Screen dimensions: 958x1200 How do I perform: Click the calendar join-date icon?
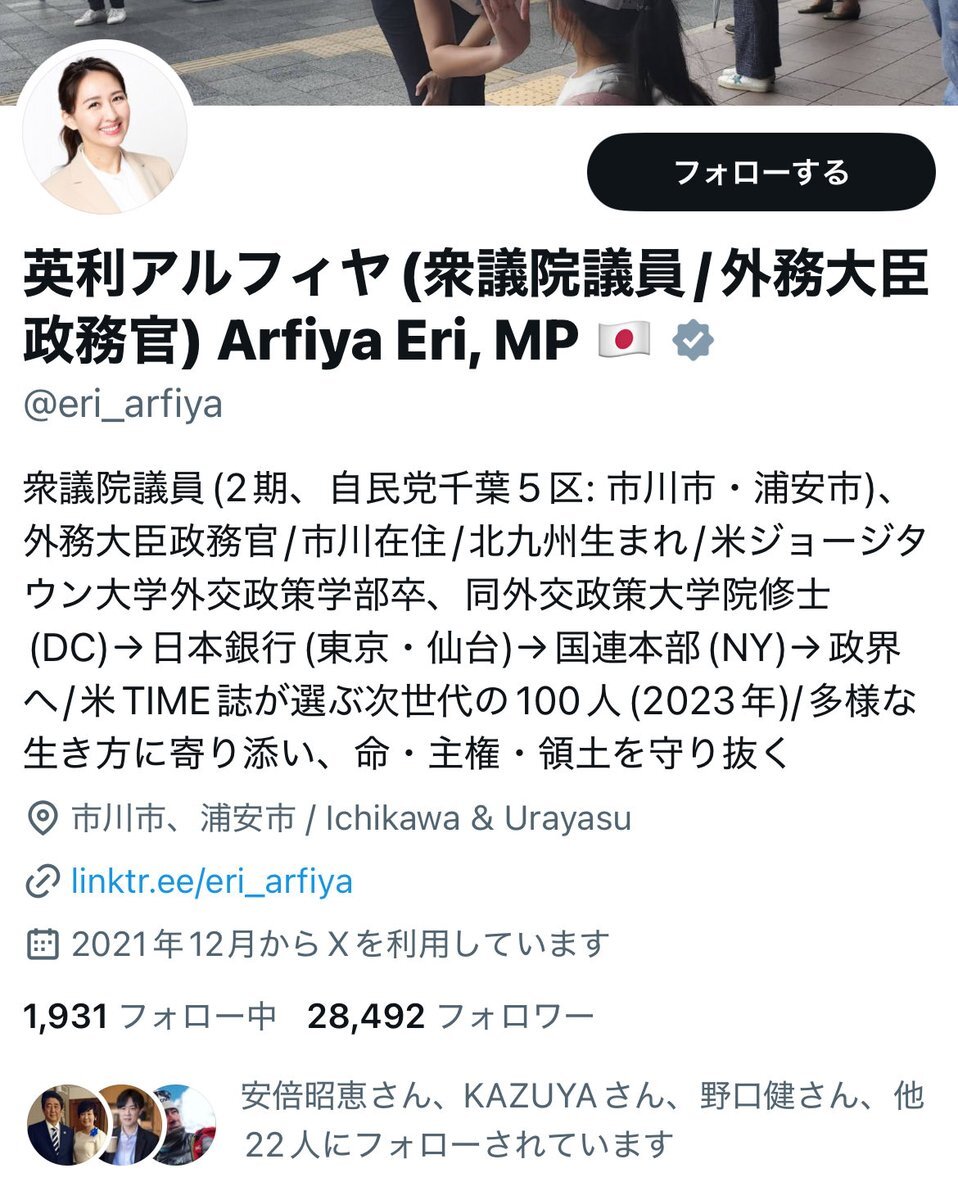tap(42, 943)
